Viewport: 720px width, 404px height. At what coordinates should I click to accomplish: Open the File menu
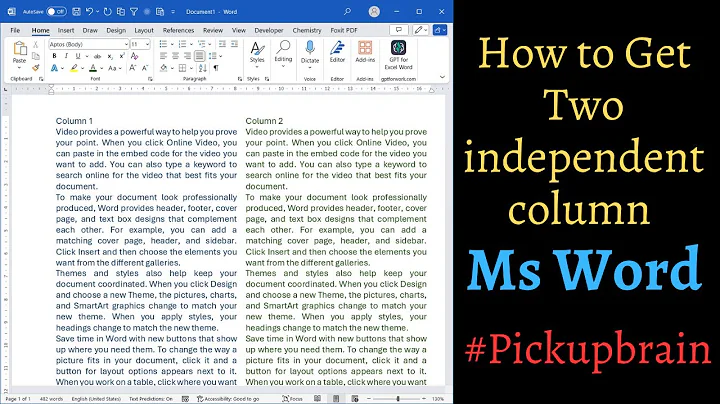(x=15, y=30)
